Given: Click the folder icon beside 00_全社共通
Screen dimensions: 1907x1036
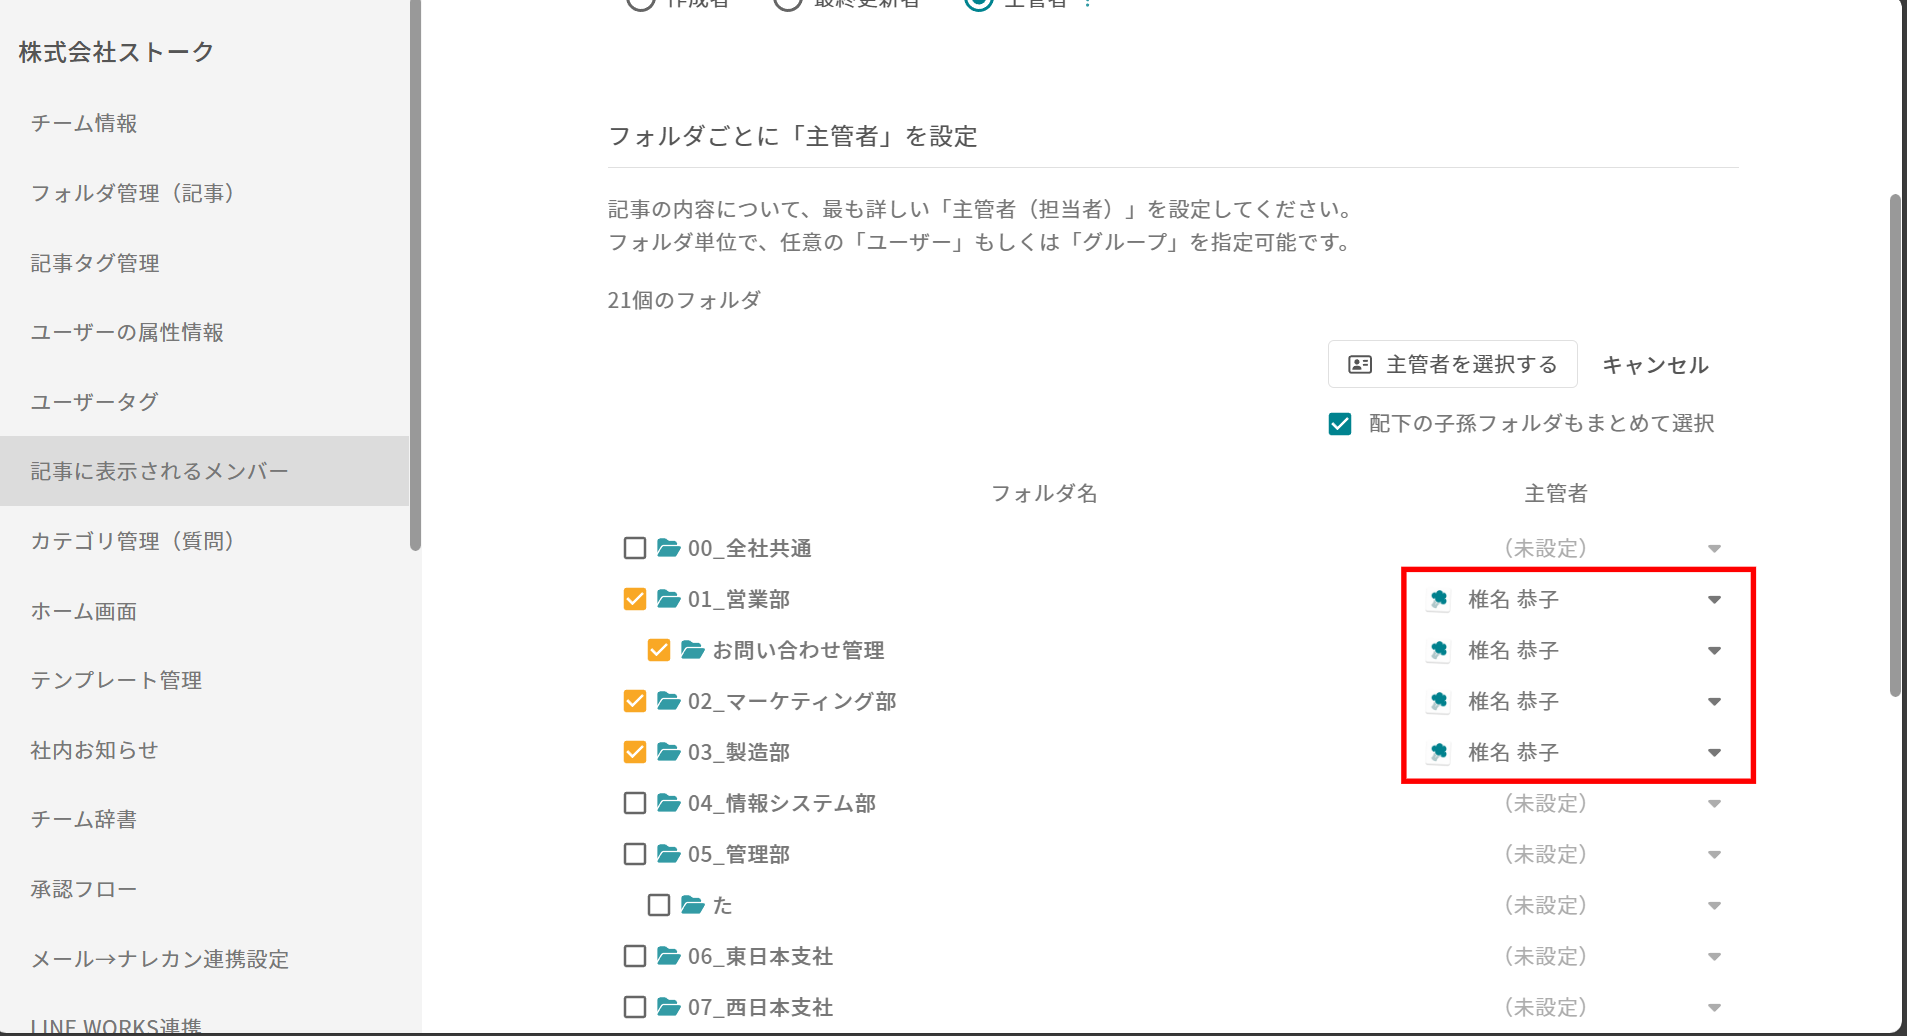Looking at the screenshot, I should coord(668,548).
